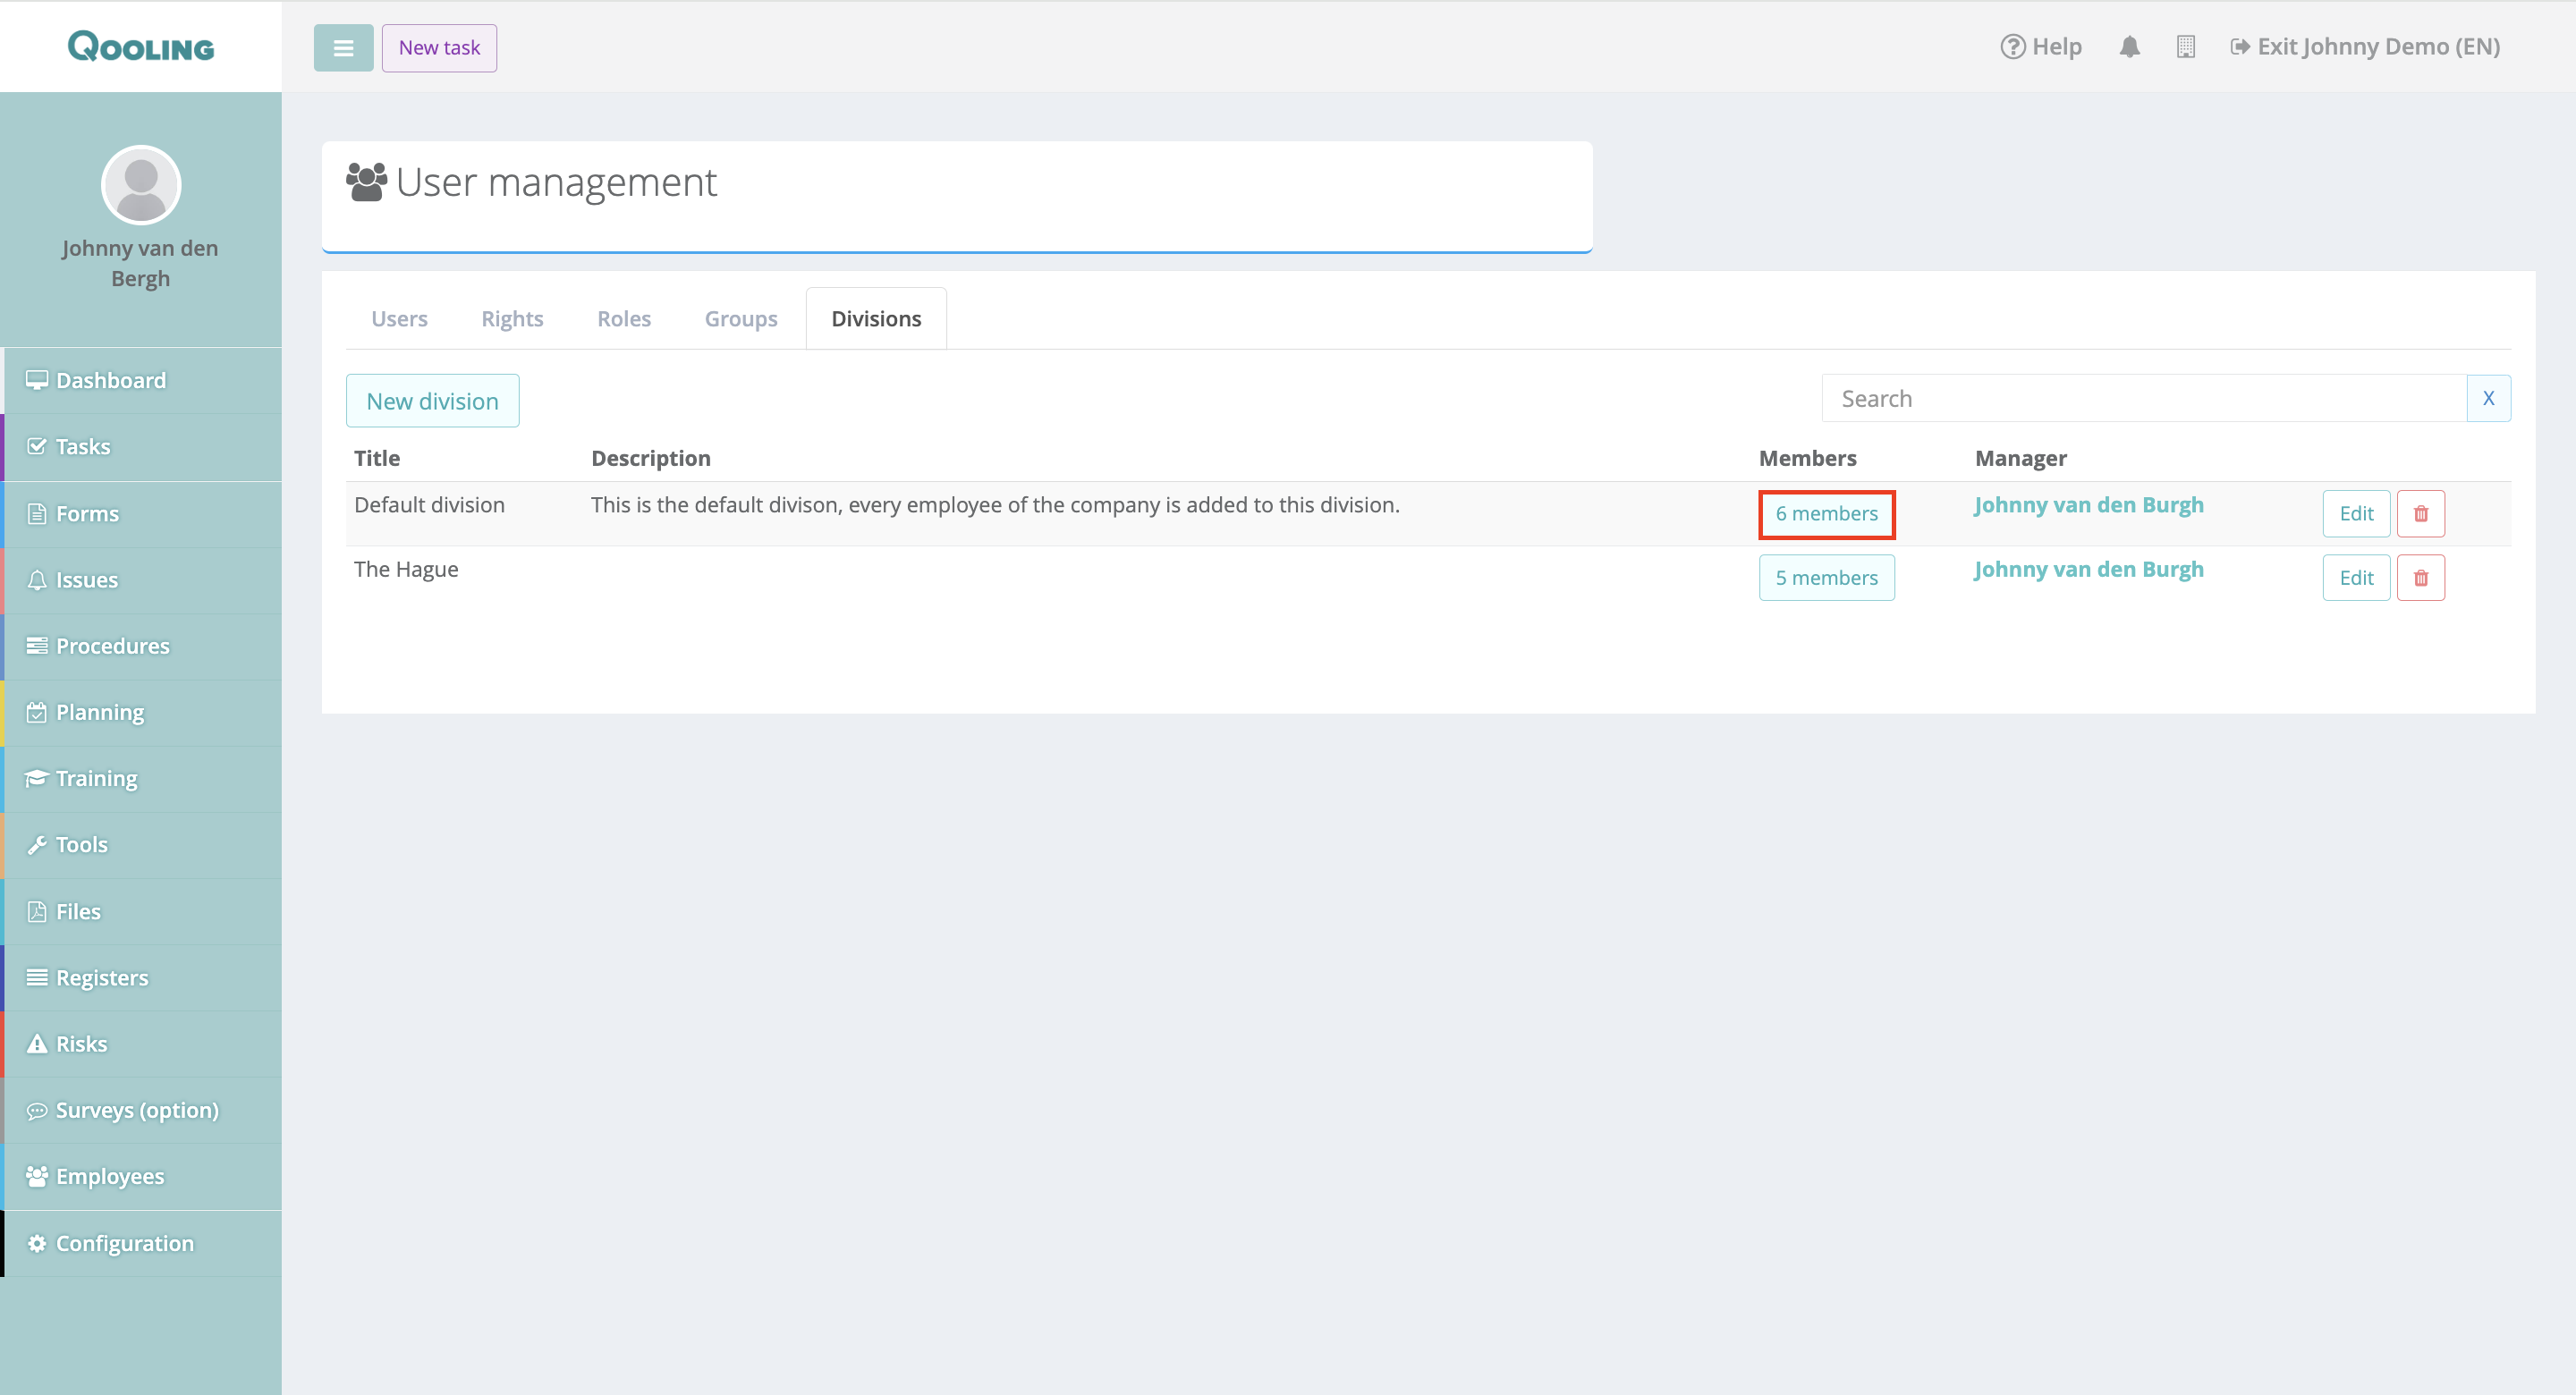This screenshot has height=1395, width=2576.
Task: Open Help from the top bar
Action: pos(2041,47)
